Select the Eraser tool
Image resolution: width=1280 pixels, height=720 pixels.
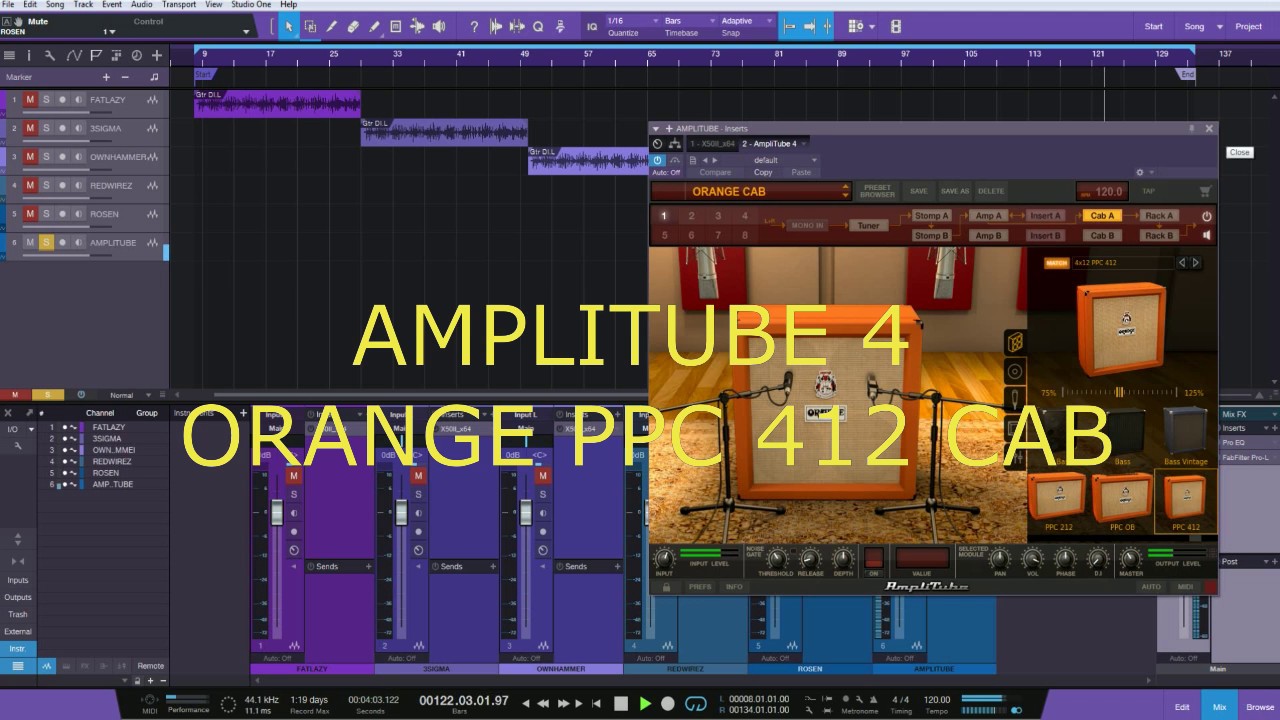(x=353, y=27)
